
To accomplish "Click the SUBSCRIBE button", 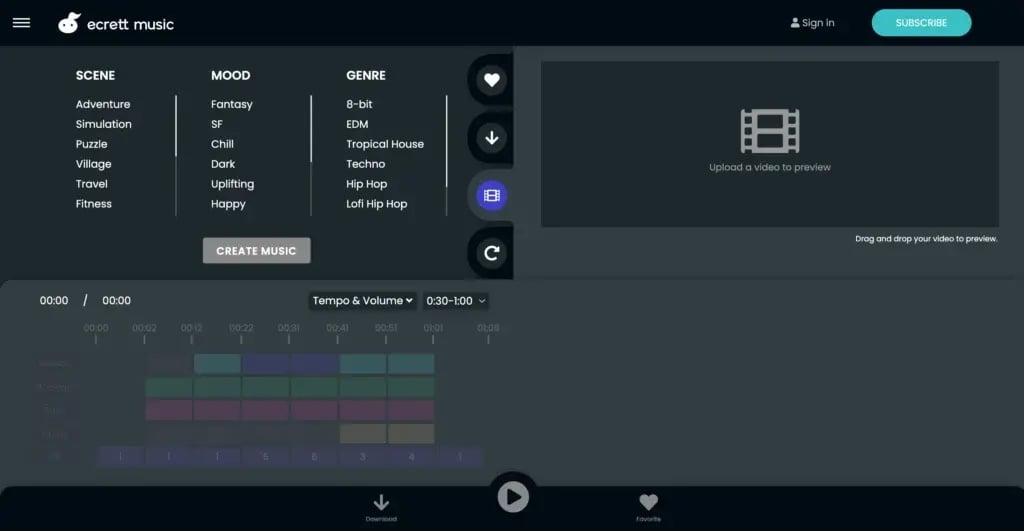I will [921, 23].
